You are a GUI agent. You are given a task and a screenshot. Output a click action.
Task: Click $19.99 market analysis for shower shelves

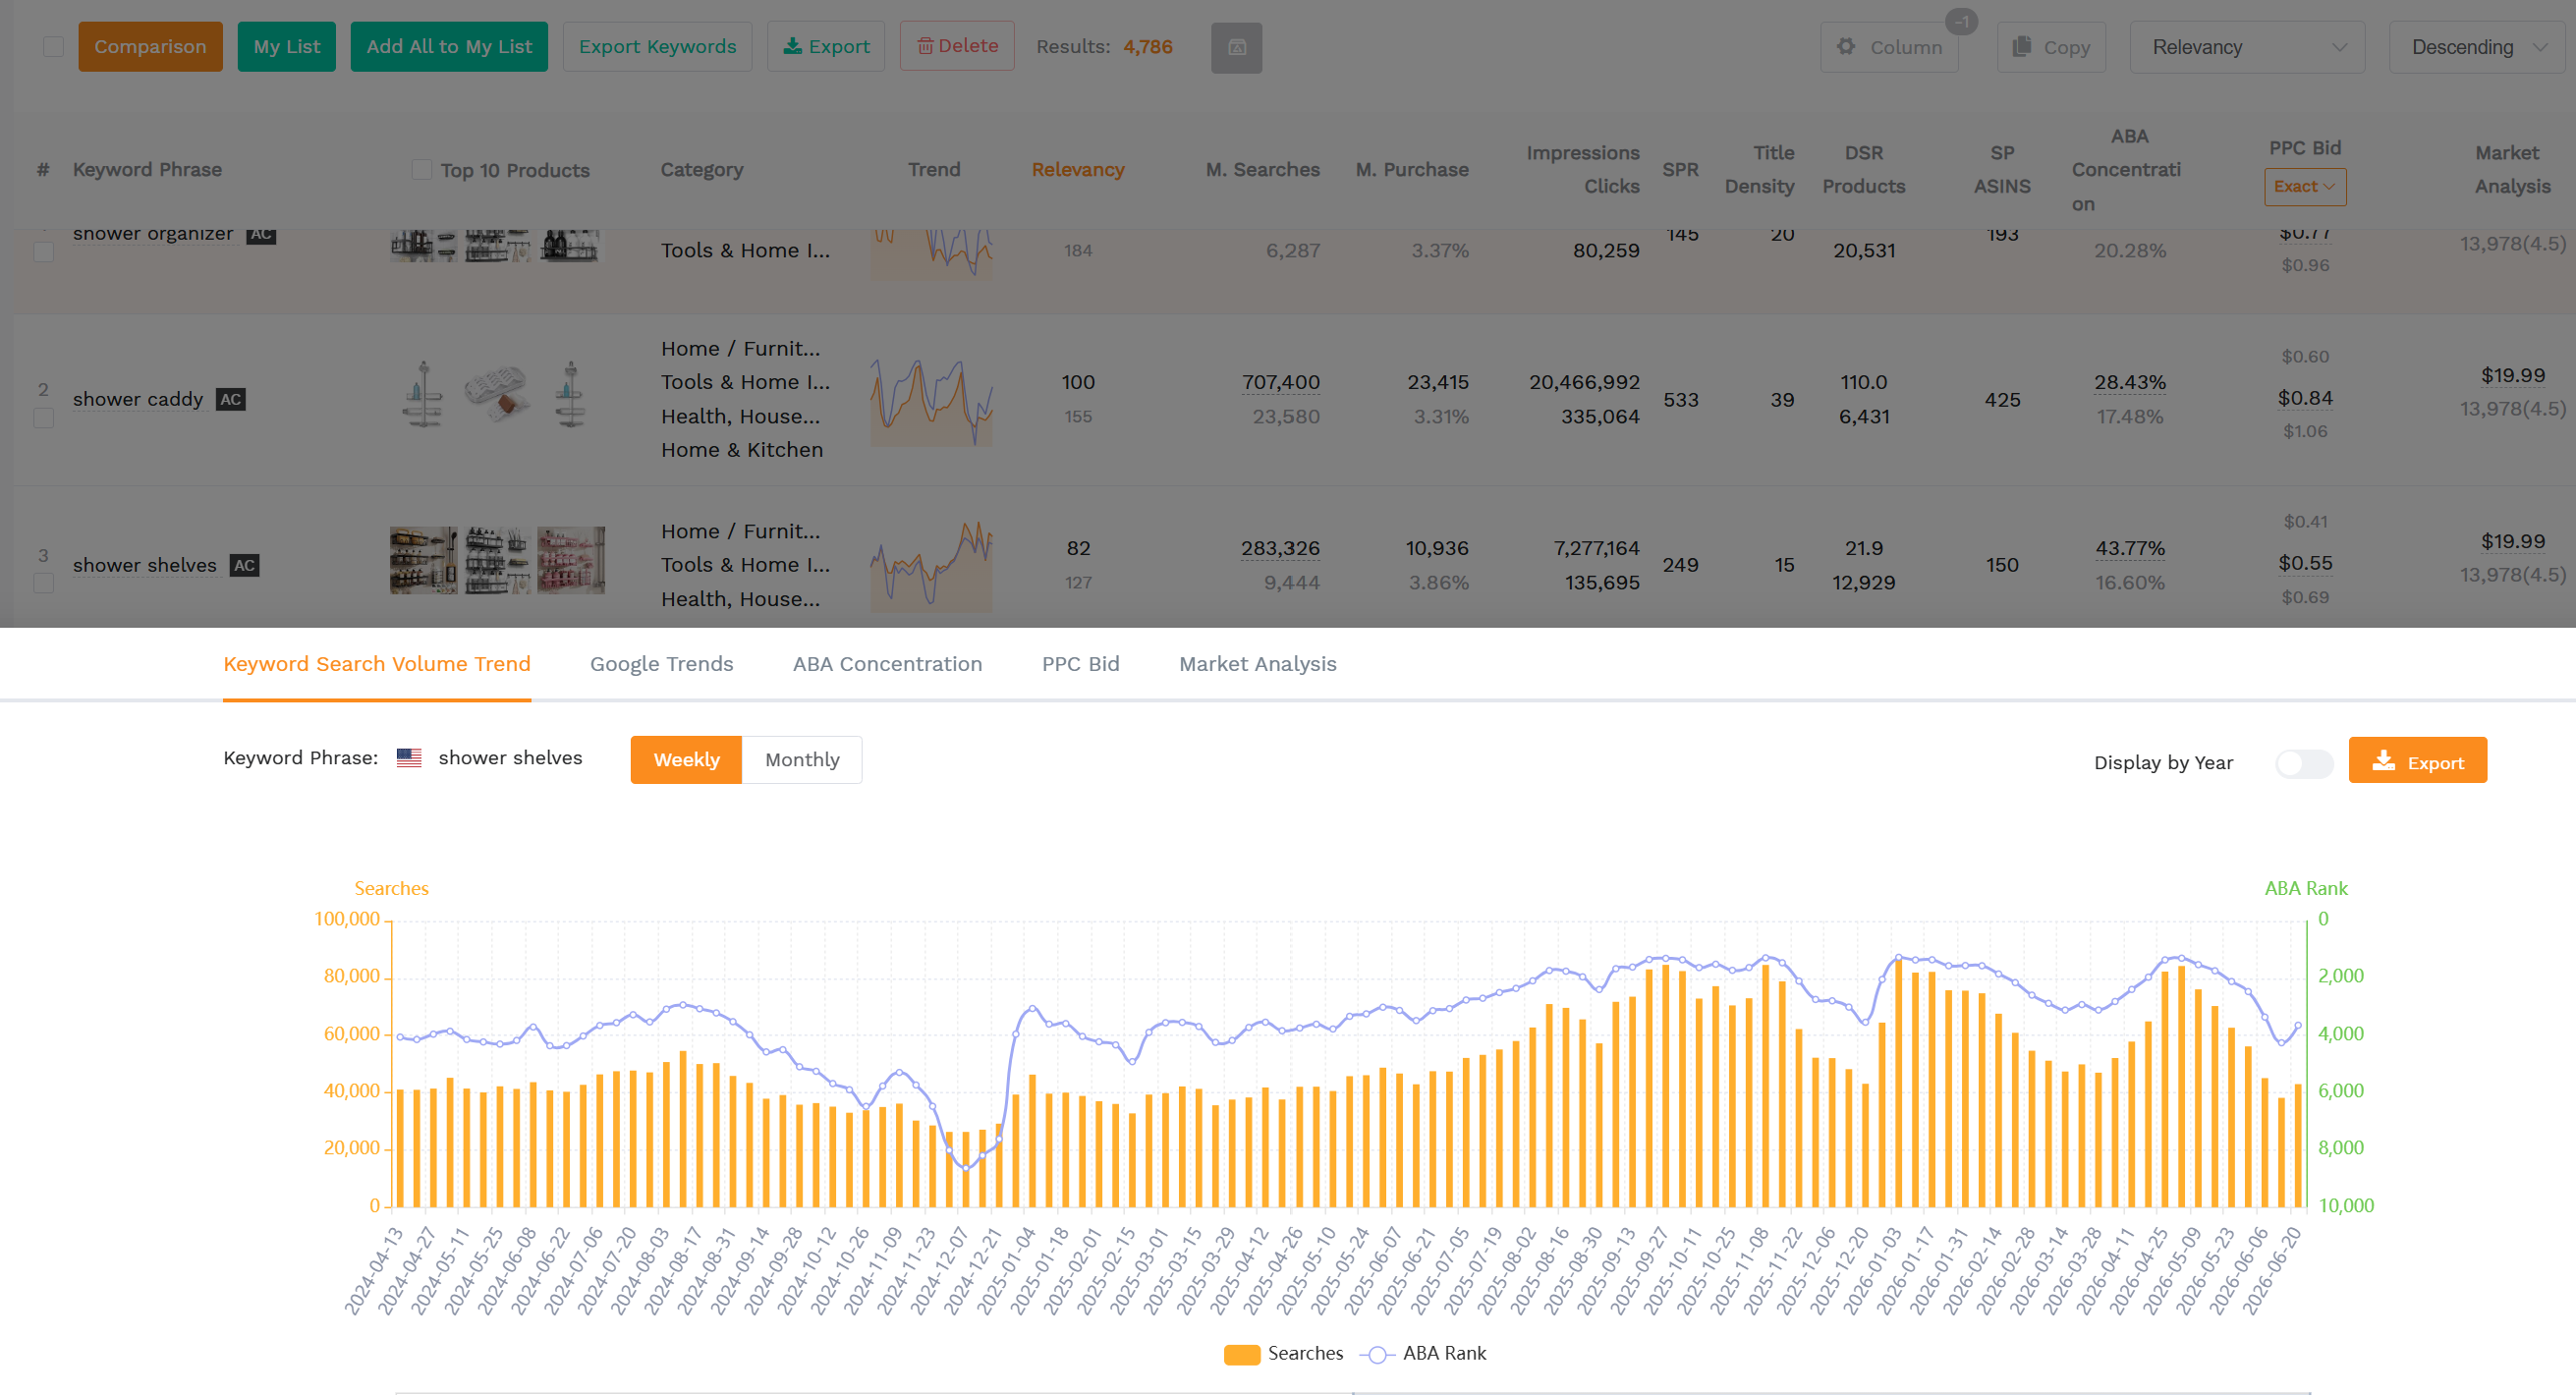(x=2512, y=542)
